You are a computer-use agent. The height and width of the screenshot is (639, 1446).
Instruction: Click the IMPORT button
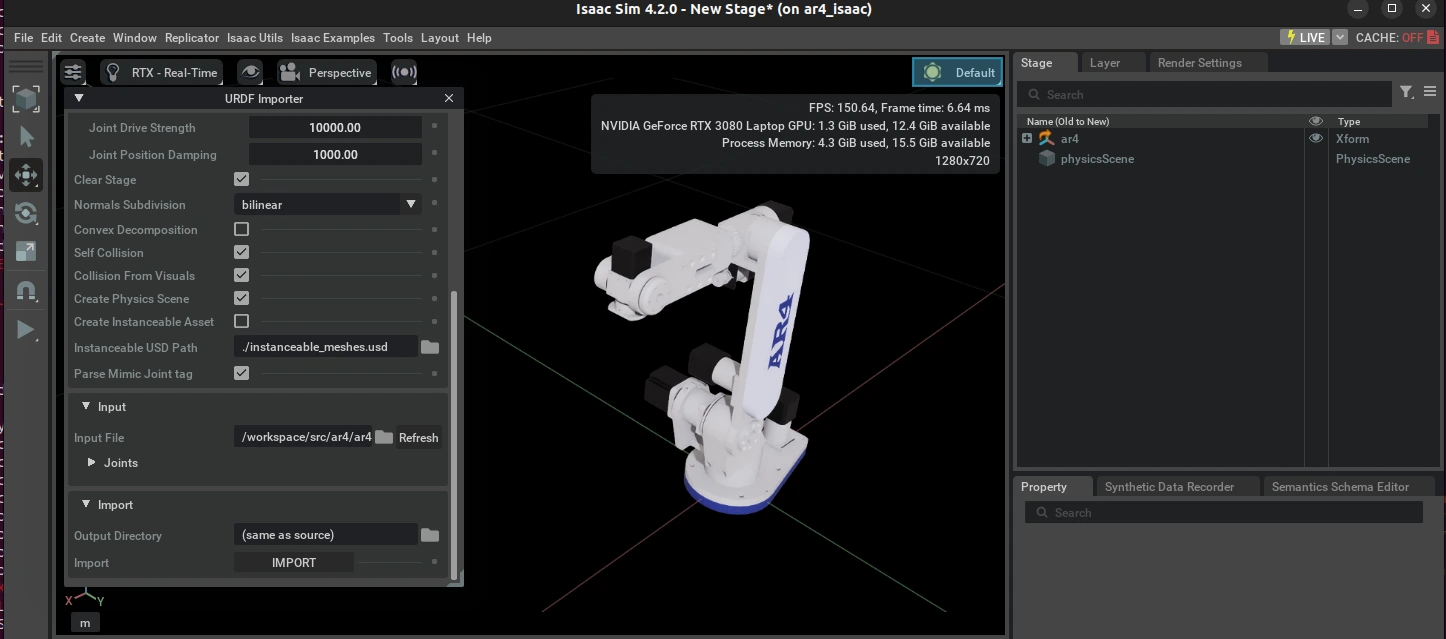coord(294,562)
